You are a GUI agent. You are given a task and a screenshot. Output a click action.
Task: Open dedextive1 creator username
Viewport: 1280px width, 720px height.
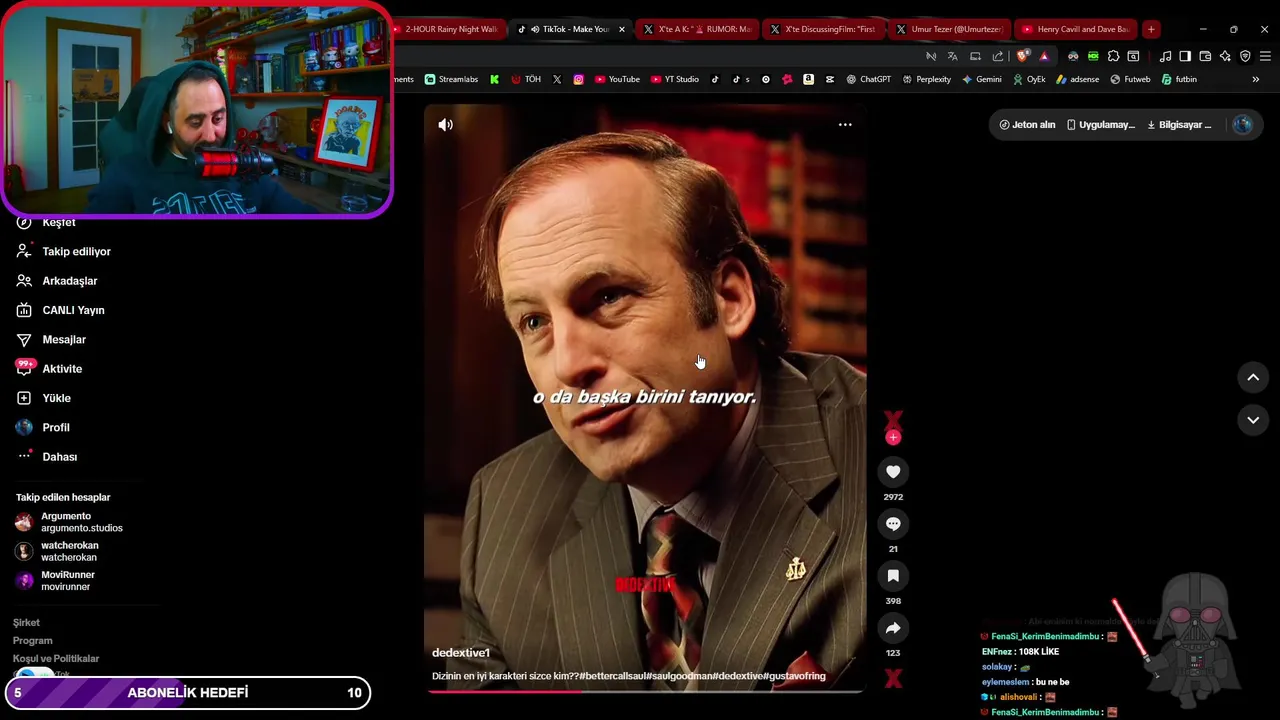pos(461,653)
